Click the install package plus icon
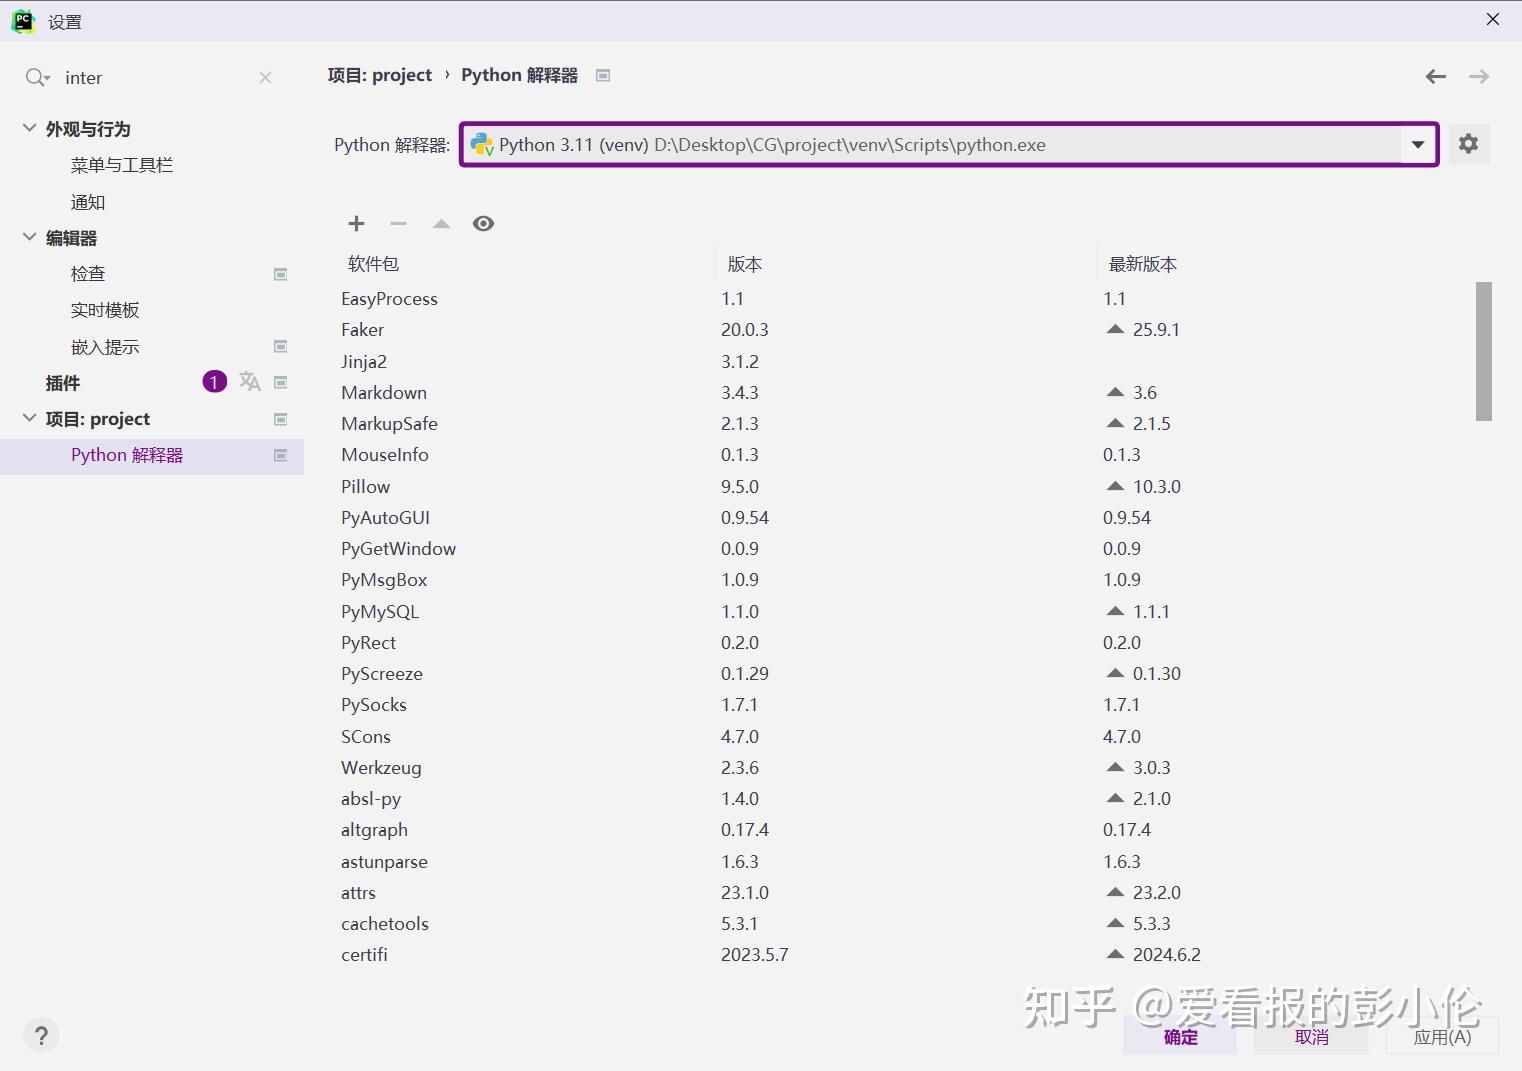 [356, 223]
